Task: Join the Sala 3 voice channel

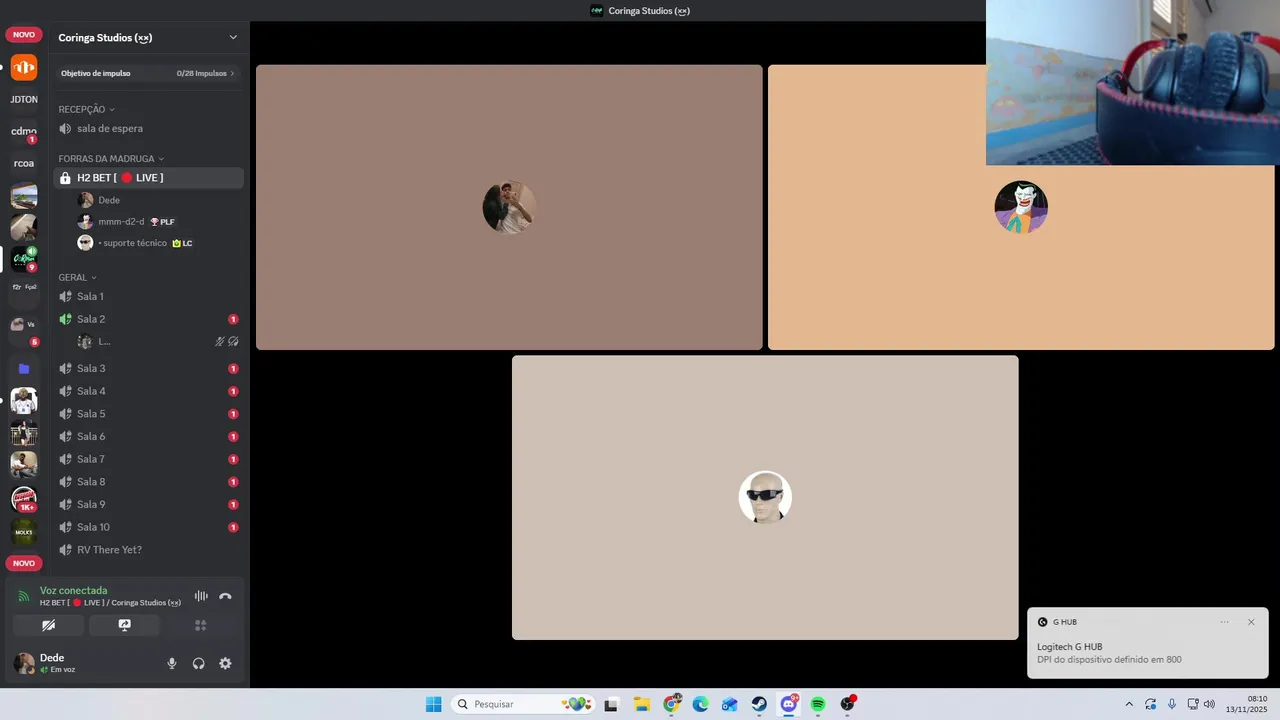Action: pos(148,368)
